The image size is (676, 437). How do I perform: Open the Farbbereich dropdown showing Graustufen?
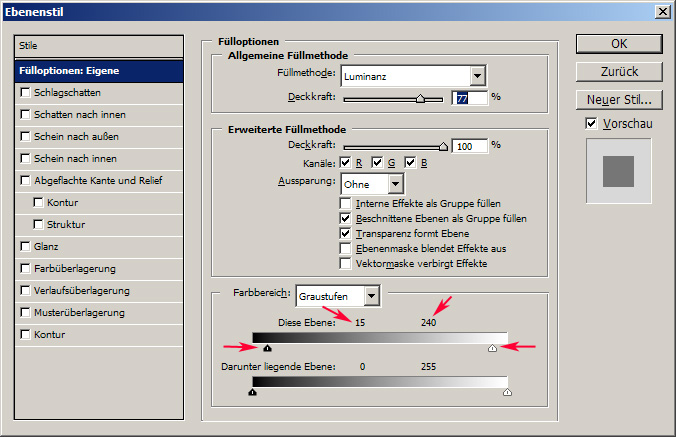click(338, 296)
